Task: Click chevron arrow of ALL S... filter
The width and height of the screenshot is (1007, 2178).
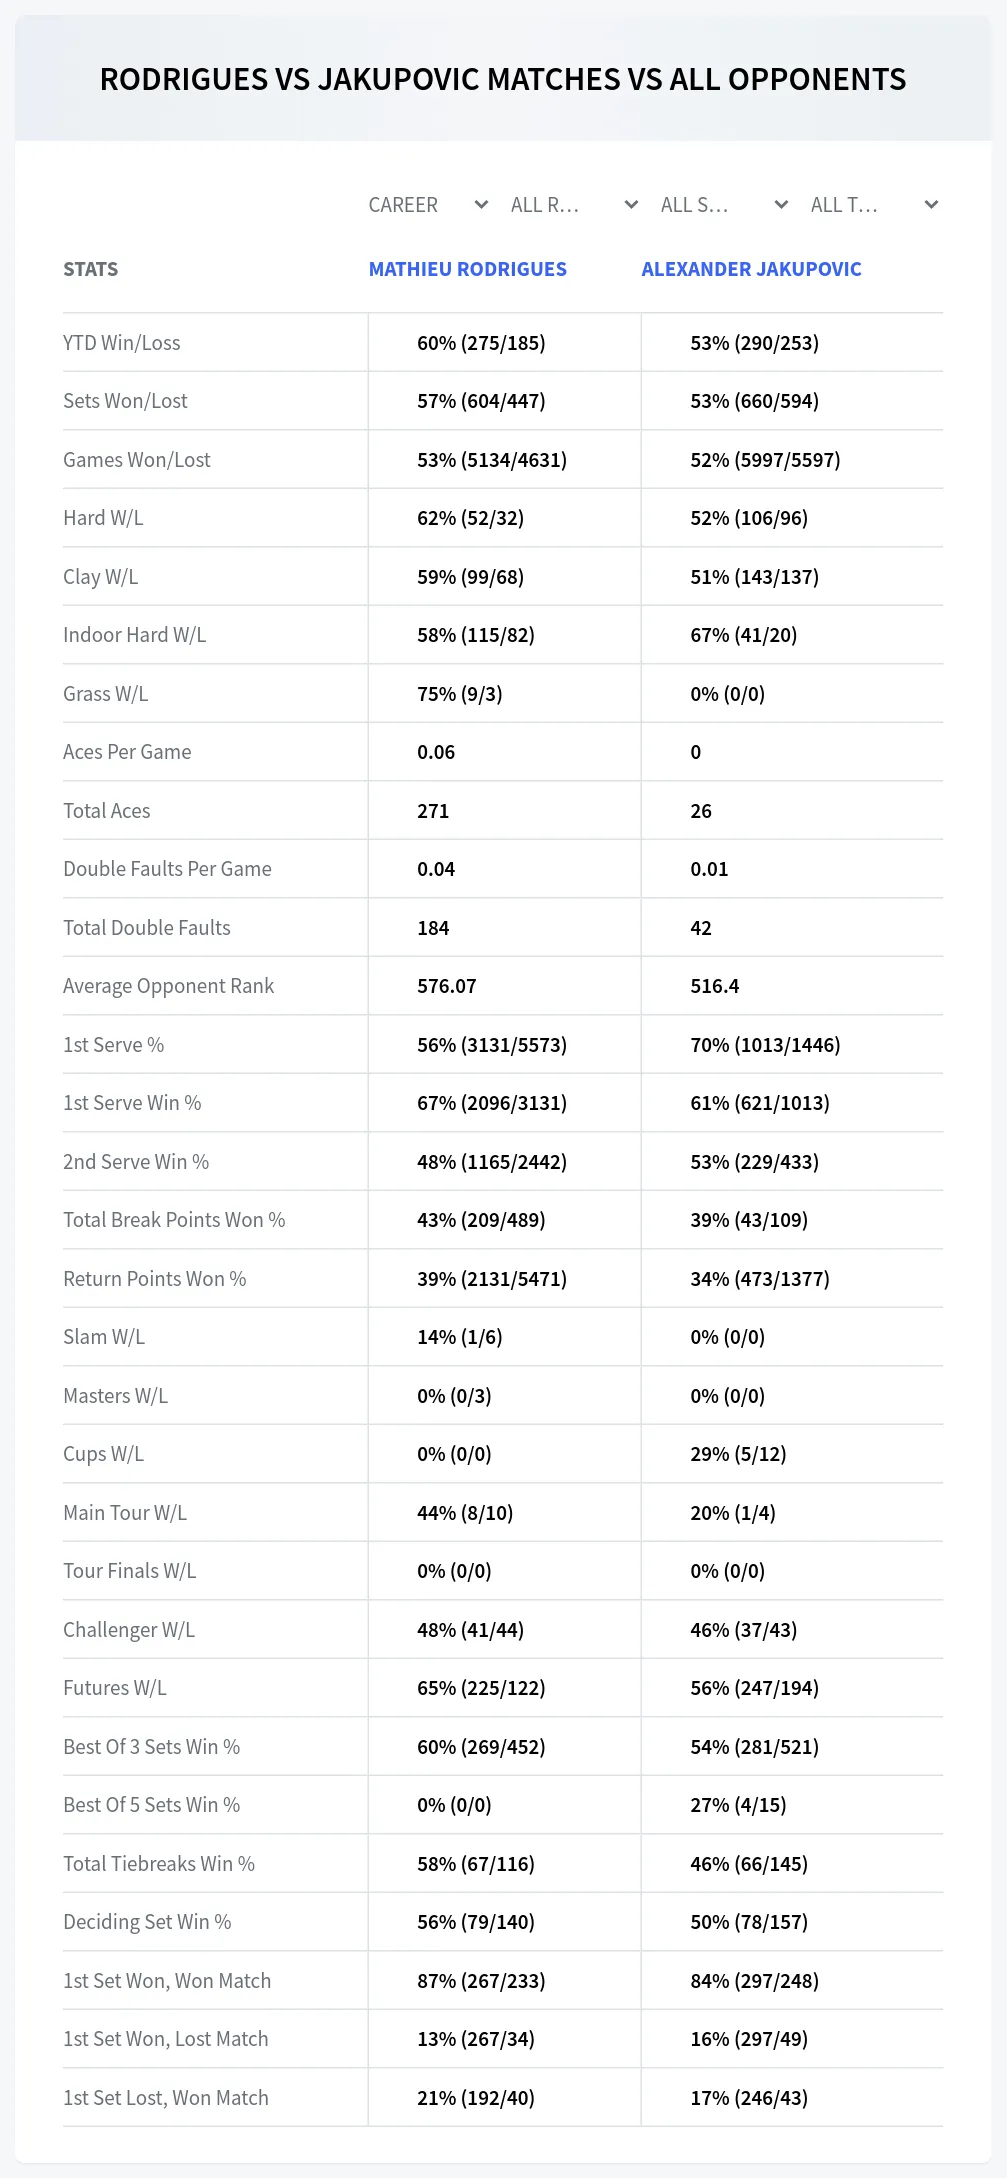Action: tap(781, 205)
